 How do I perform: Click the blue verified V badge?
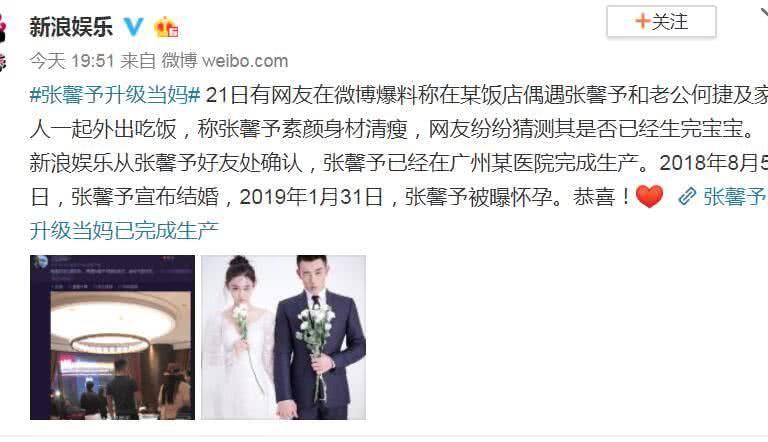(x=133, y=26)
